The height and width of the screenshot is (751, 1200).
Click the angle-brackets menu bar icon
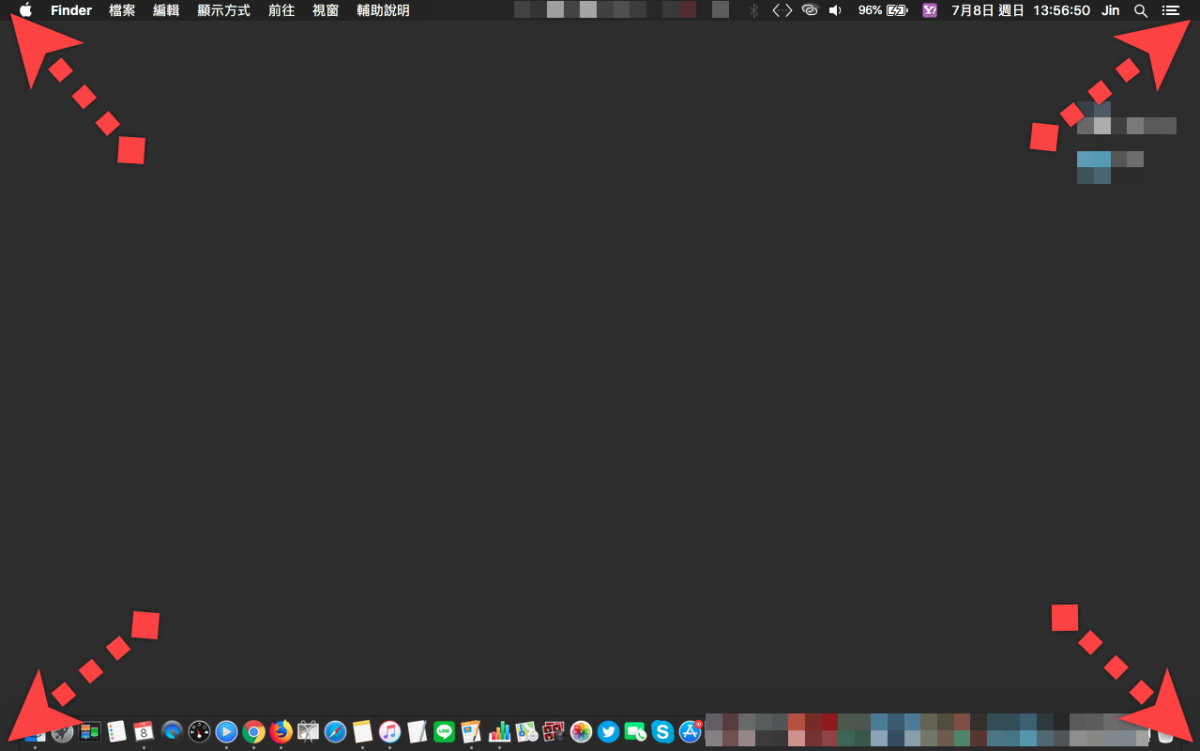(x=782, y=10)
